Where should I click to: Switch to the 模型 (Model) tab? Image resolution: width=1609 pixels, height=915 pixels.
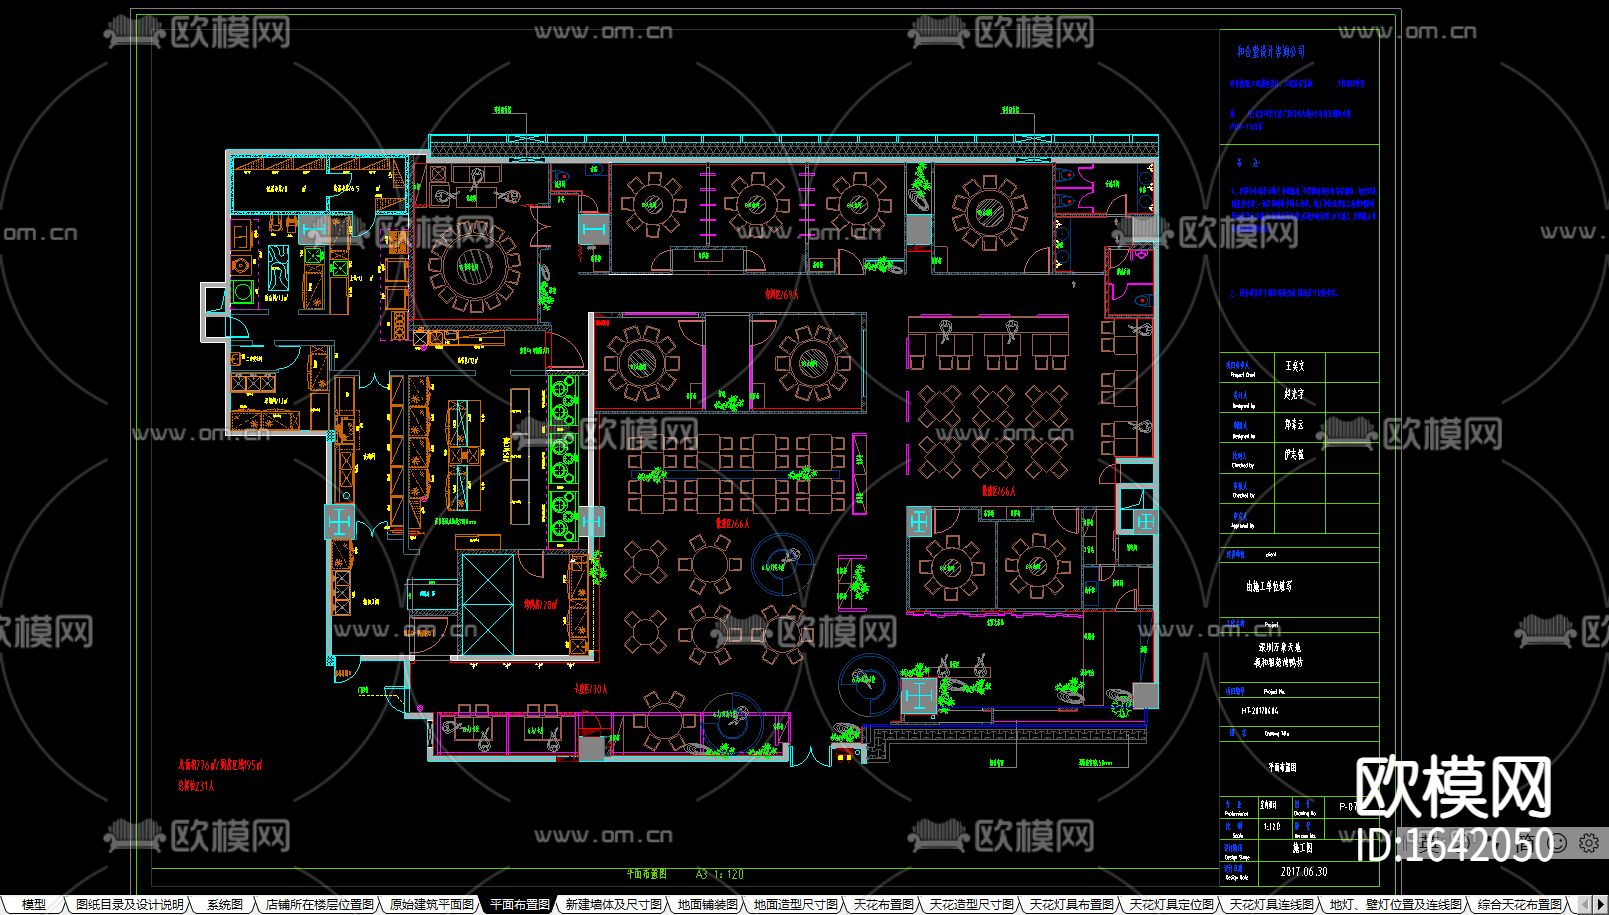[34, 904]
